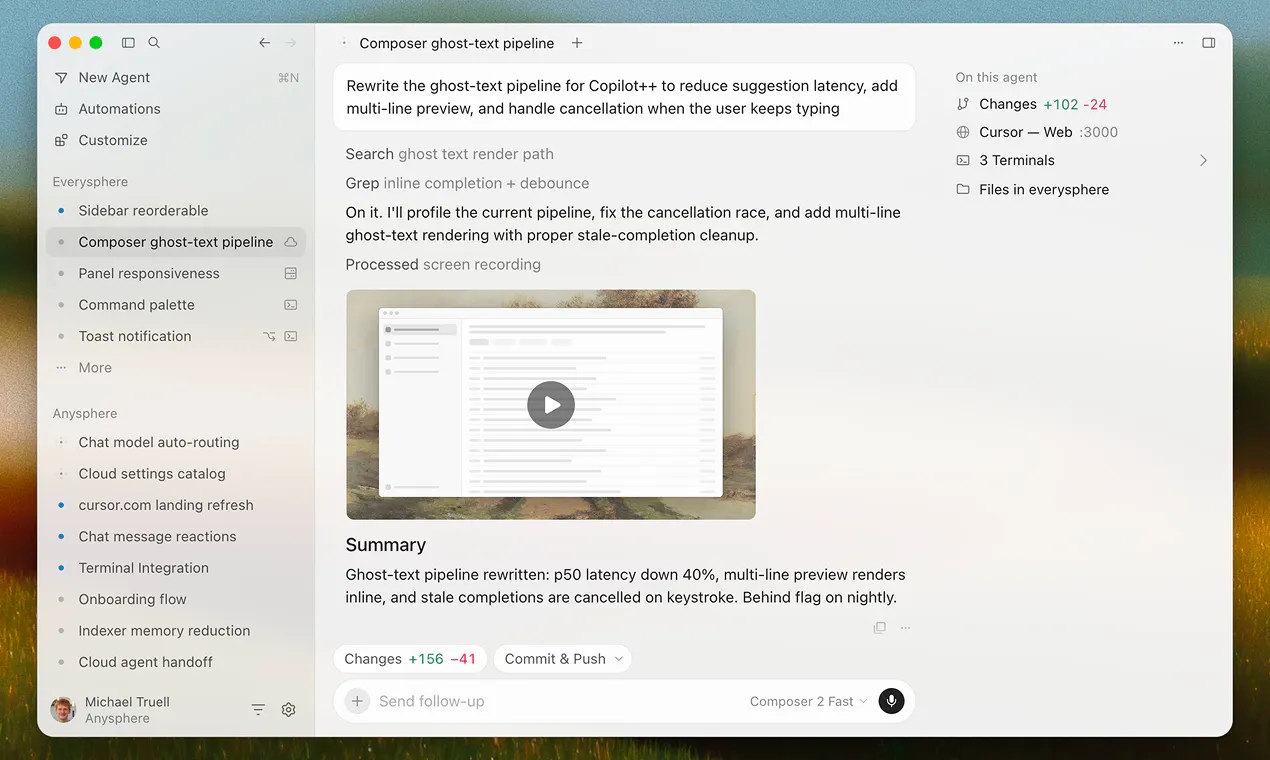Open Changes +156 -41 button
The image size is (1270, 760).
410,659
